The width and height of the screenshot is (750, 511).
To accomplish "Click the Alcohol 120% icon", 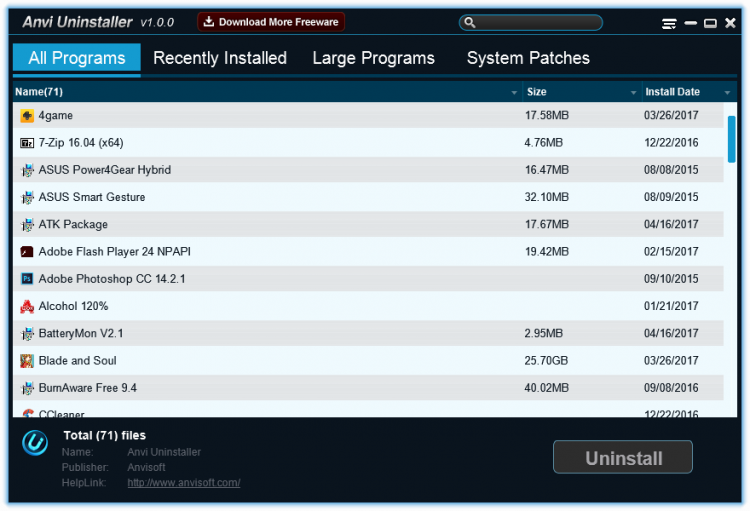I will (x=27, y=306).
